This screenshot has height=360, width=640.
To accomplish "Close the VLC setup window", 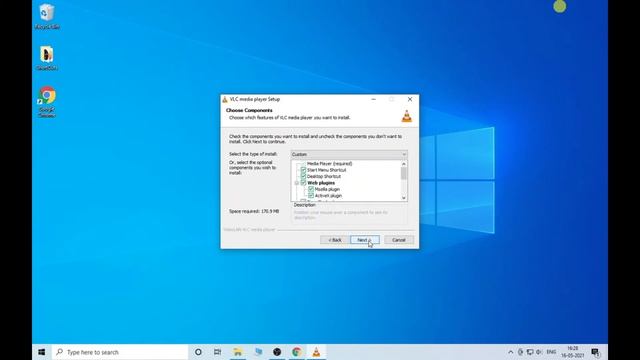I will pyautogui.click(x=410, y=99).
